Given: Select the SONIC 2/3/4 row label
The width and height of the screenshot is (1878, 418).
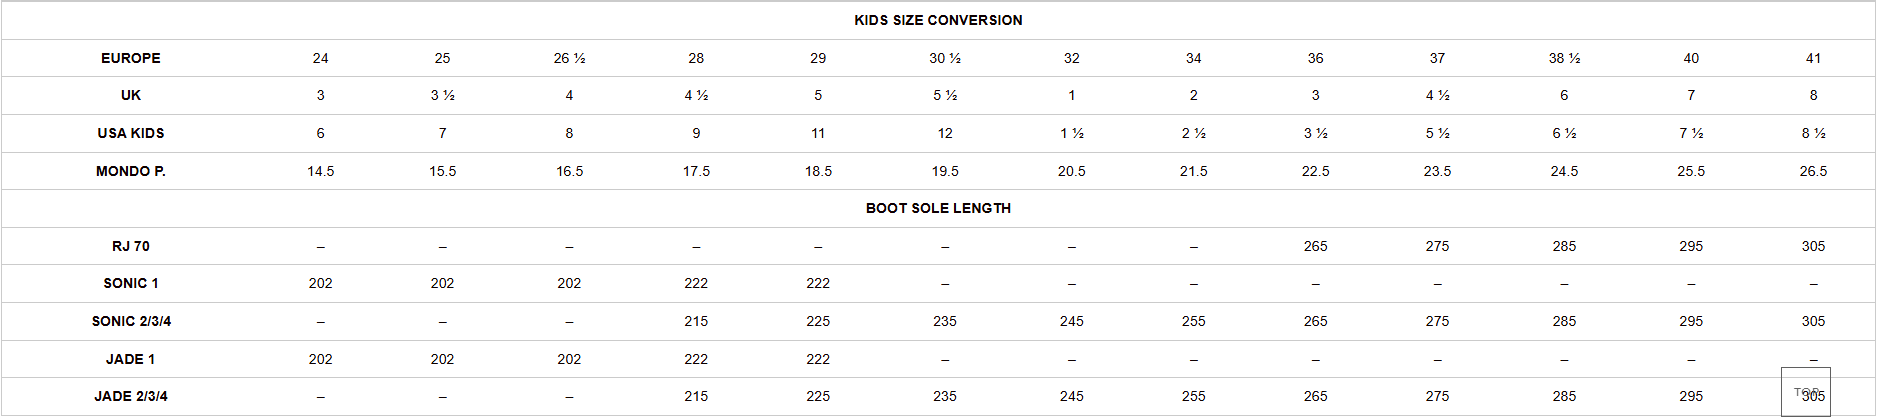Looking at the screenshot, I should [131, 321].
